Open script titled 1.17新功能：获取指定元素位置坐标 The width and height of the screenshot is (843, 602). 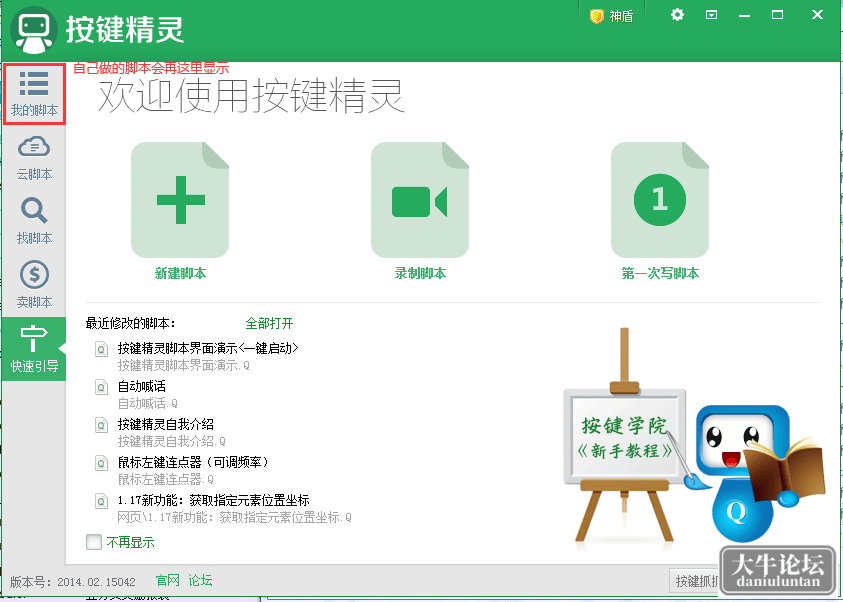[213, 500]
